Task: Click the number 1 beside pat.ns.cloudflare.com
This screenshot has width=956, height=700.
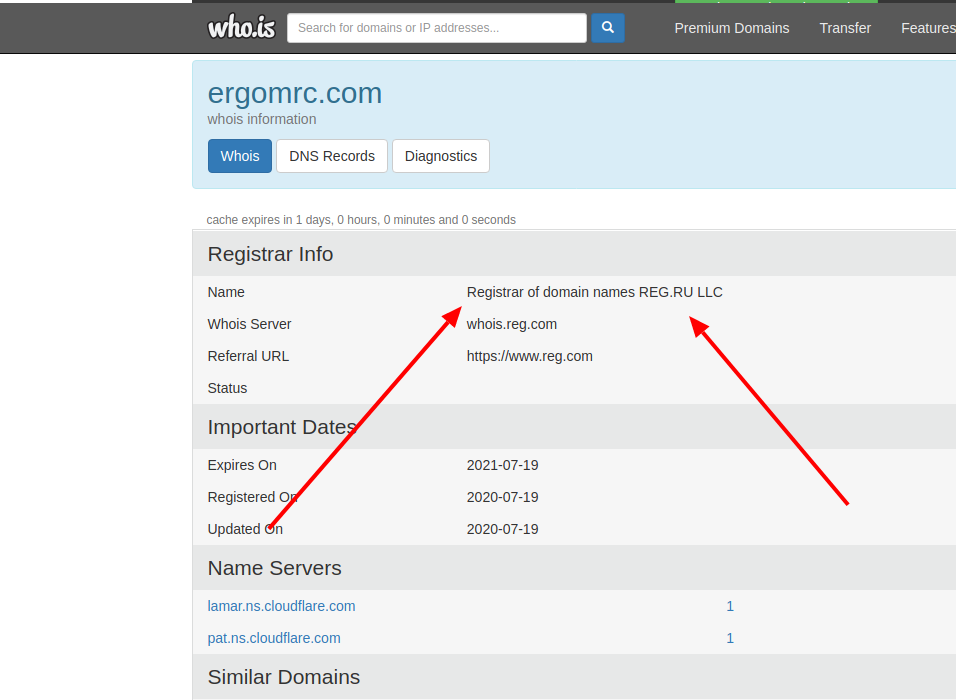Action: tap(730, 638)
